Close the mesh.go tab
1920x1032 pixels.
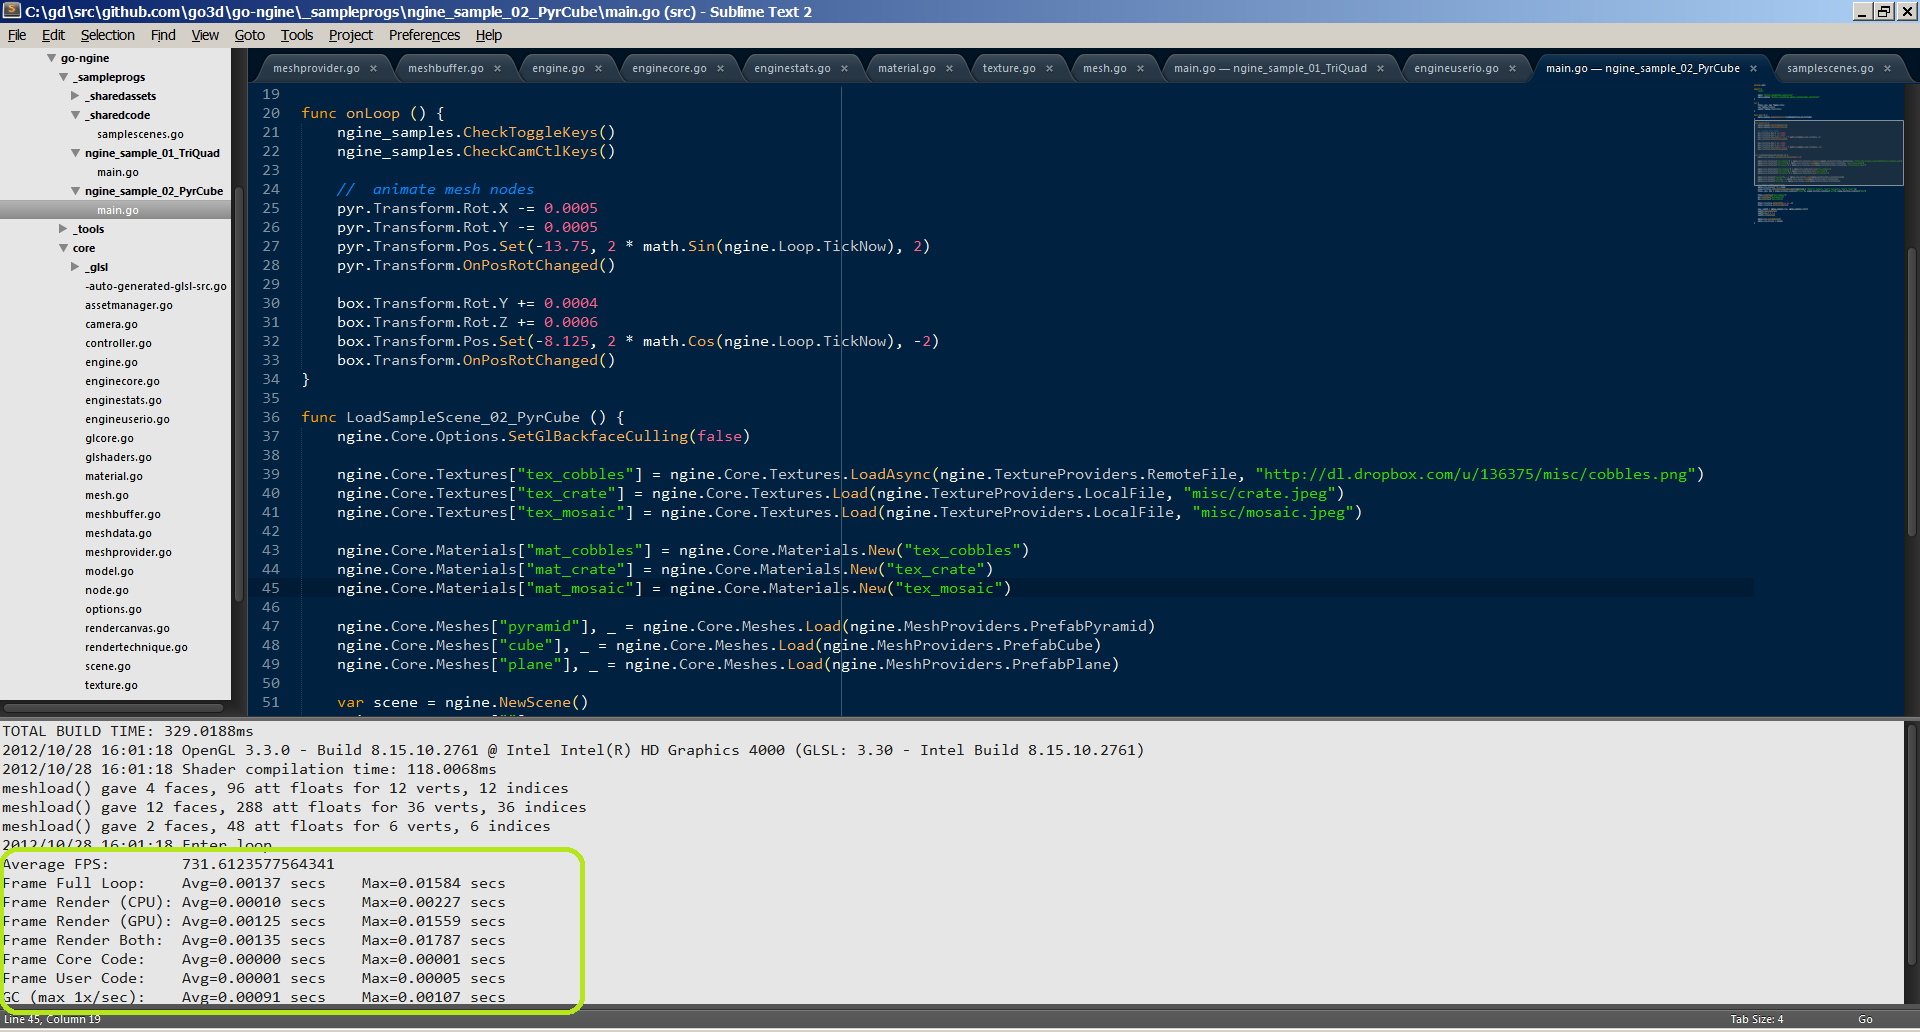(1140, 69)
